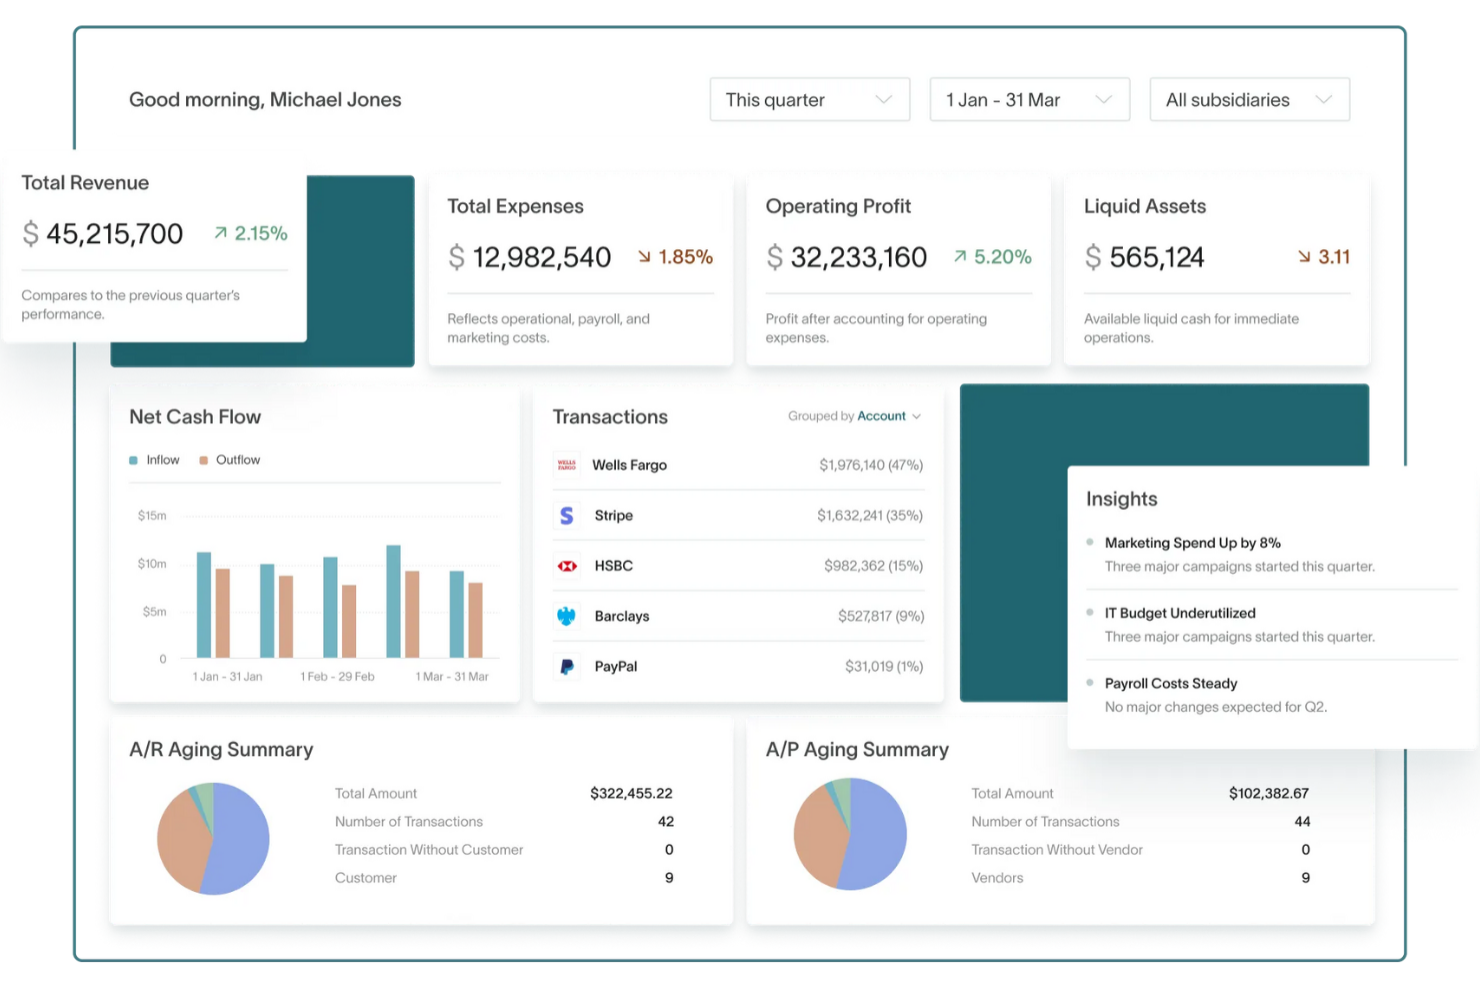1480x987 pixels.
Task: Click the red downward arrow beside 3.11
Action: point(1305,257)
